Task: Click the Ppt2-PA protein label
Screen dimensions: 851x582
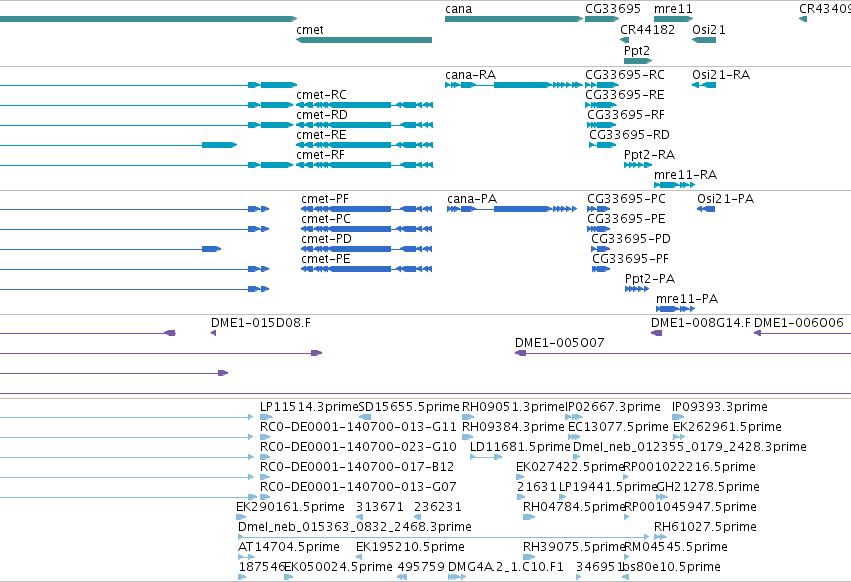Action: [x=650, y=279]
